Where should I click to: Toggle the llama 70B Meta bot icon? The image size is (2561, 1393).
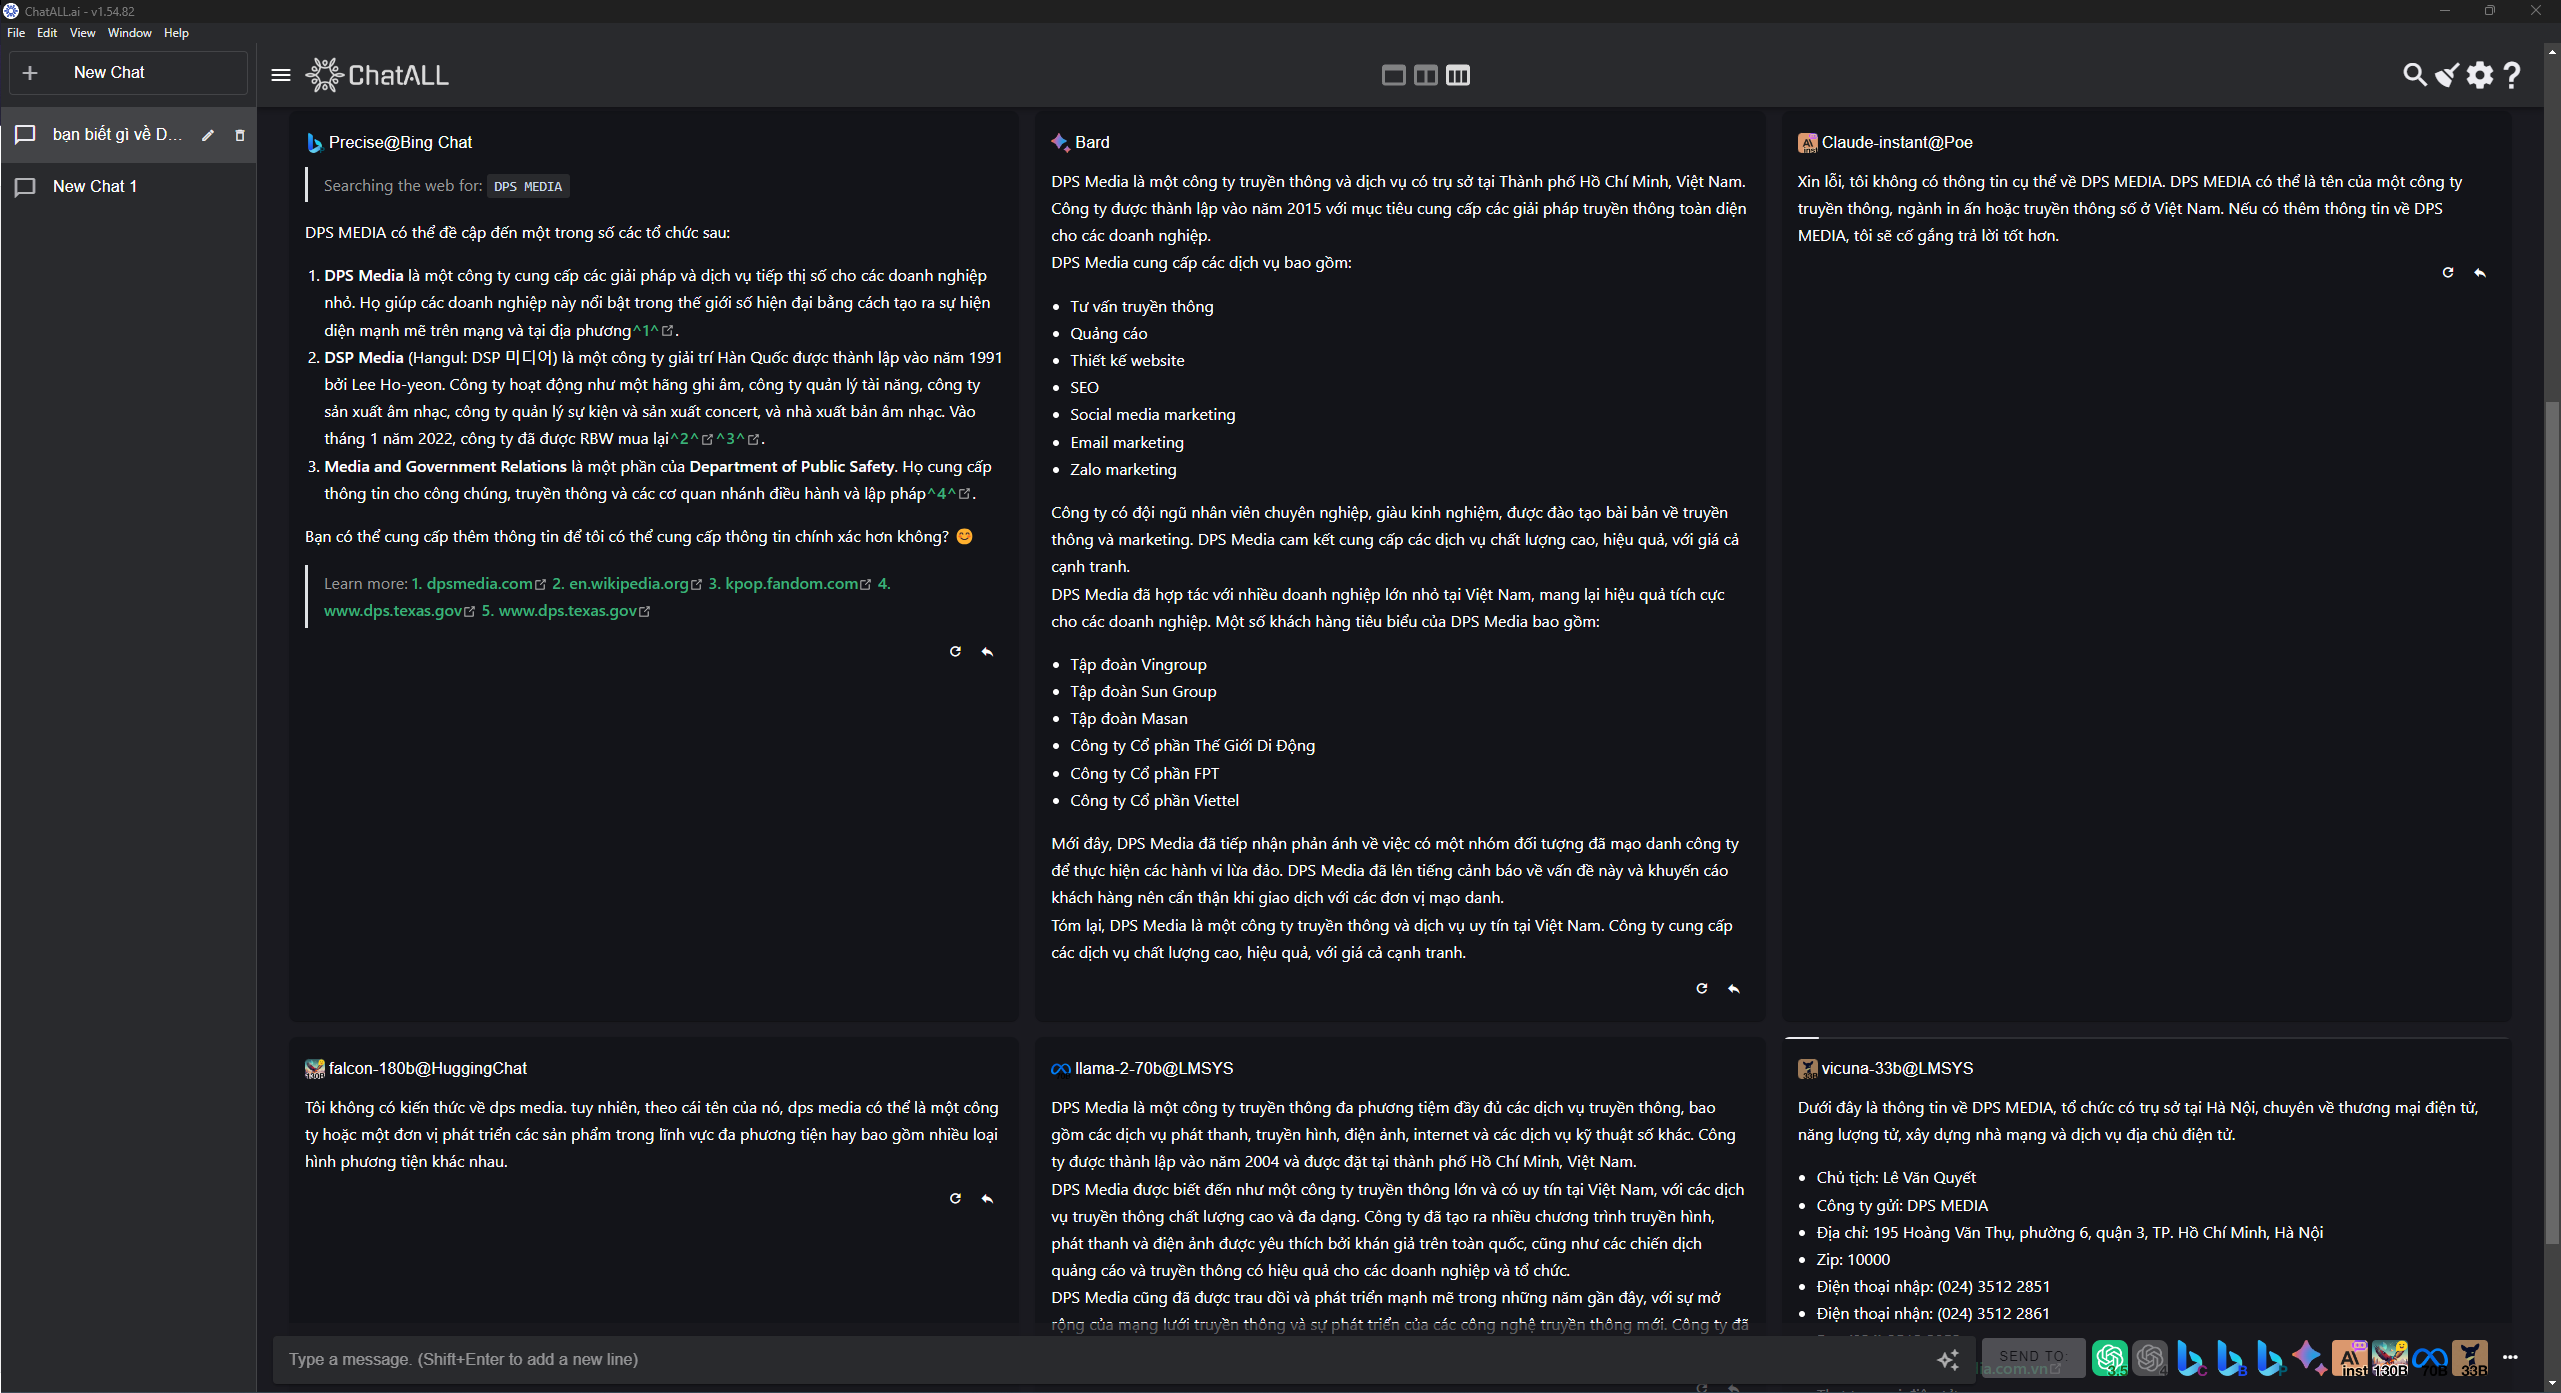[2430, 1358]
